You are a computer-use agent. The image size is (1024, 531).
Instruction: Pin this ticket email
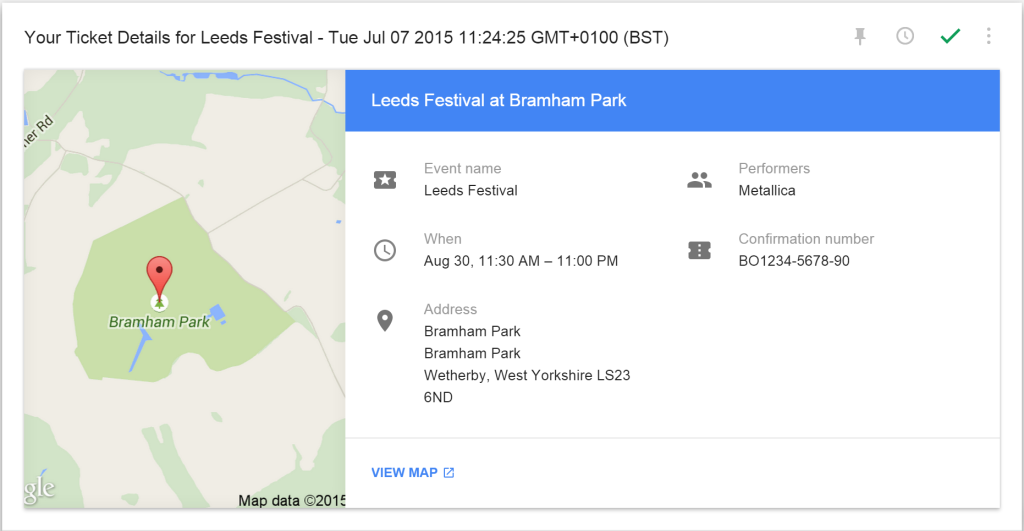click(860, 37)
